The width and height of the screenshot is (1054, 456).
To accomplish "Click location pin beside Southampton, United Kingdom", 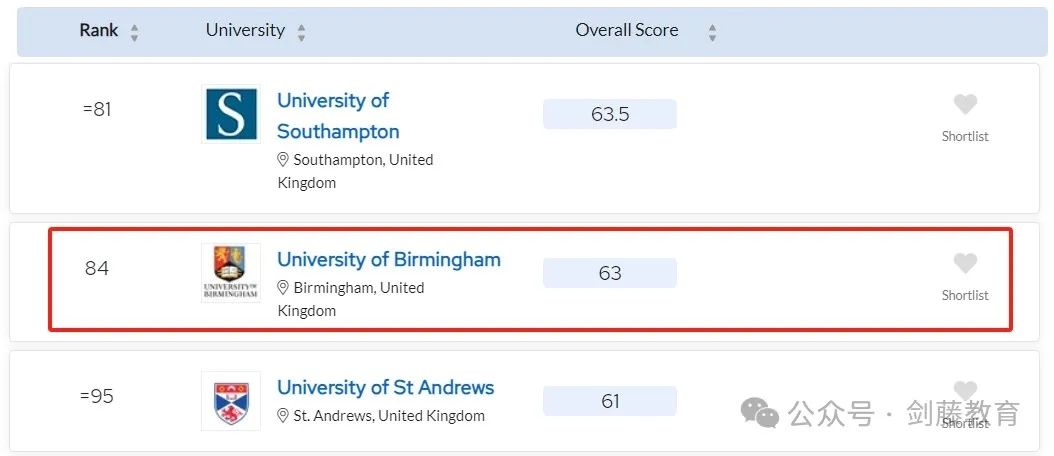I will click(283, 160).
